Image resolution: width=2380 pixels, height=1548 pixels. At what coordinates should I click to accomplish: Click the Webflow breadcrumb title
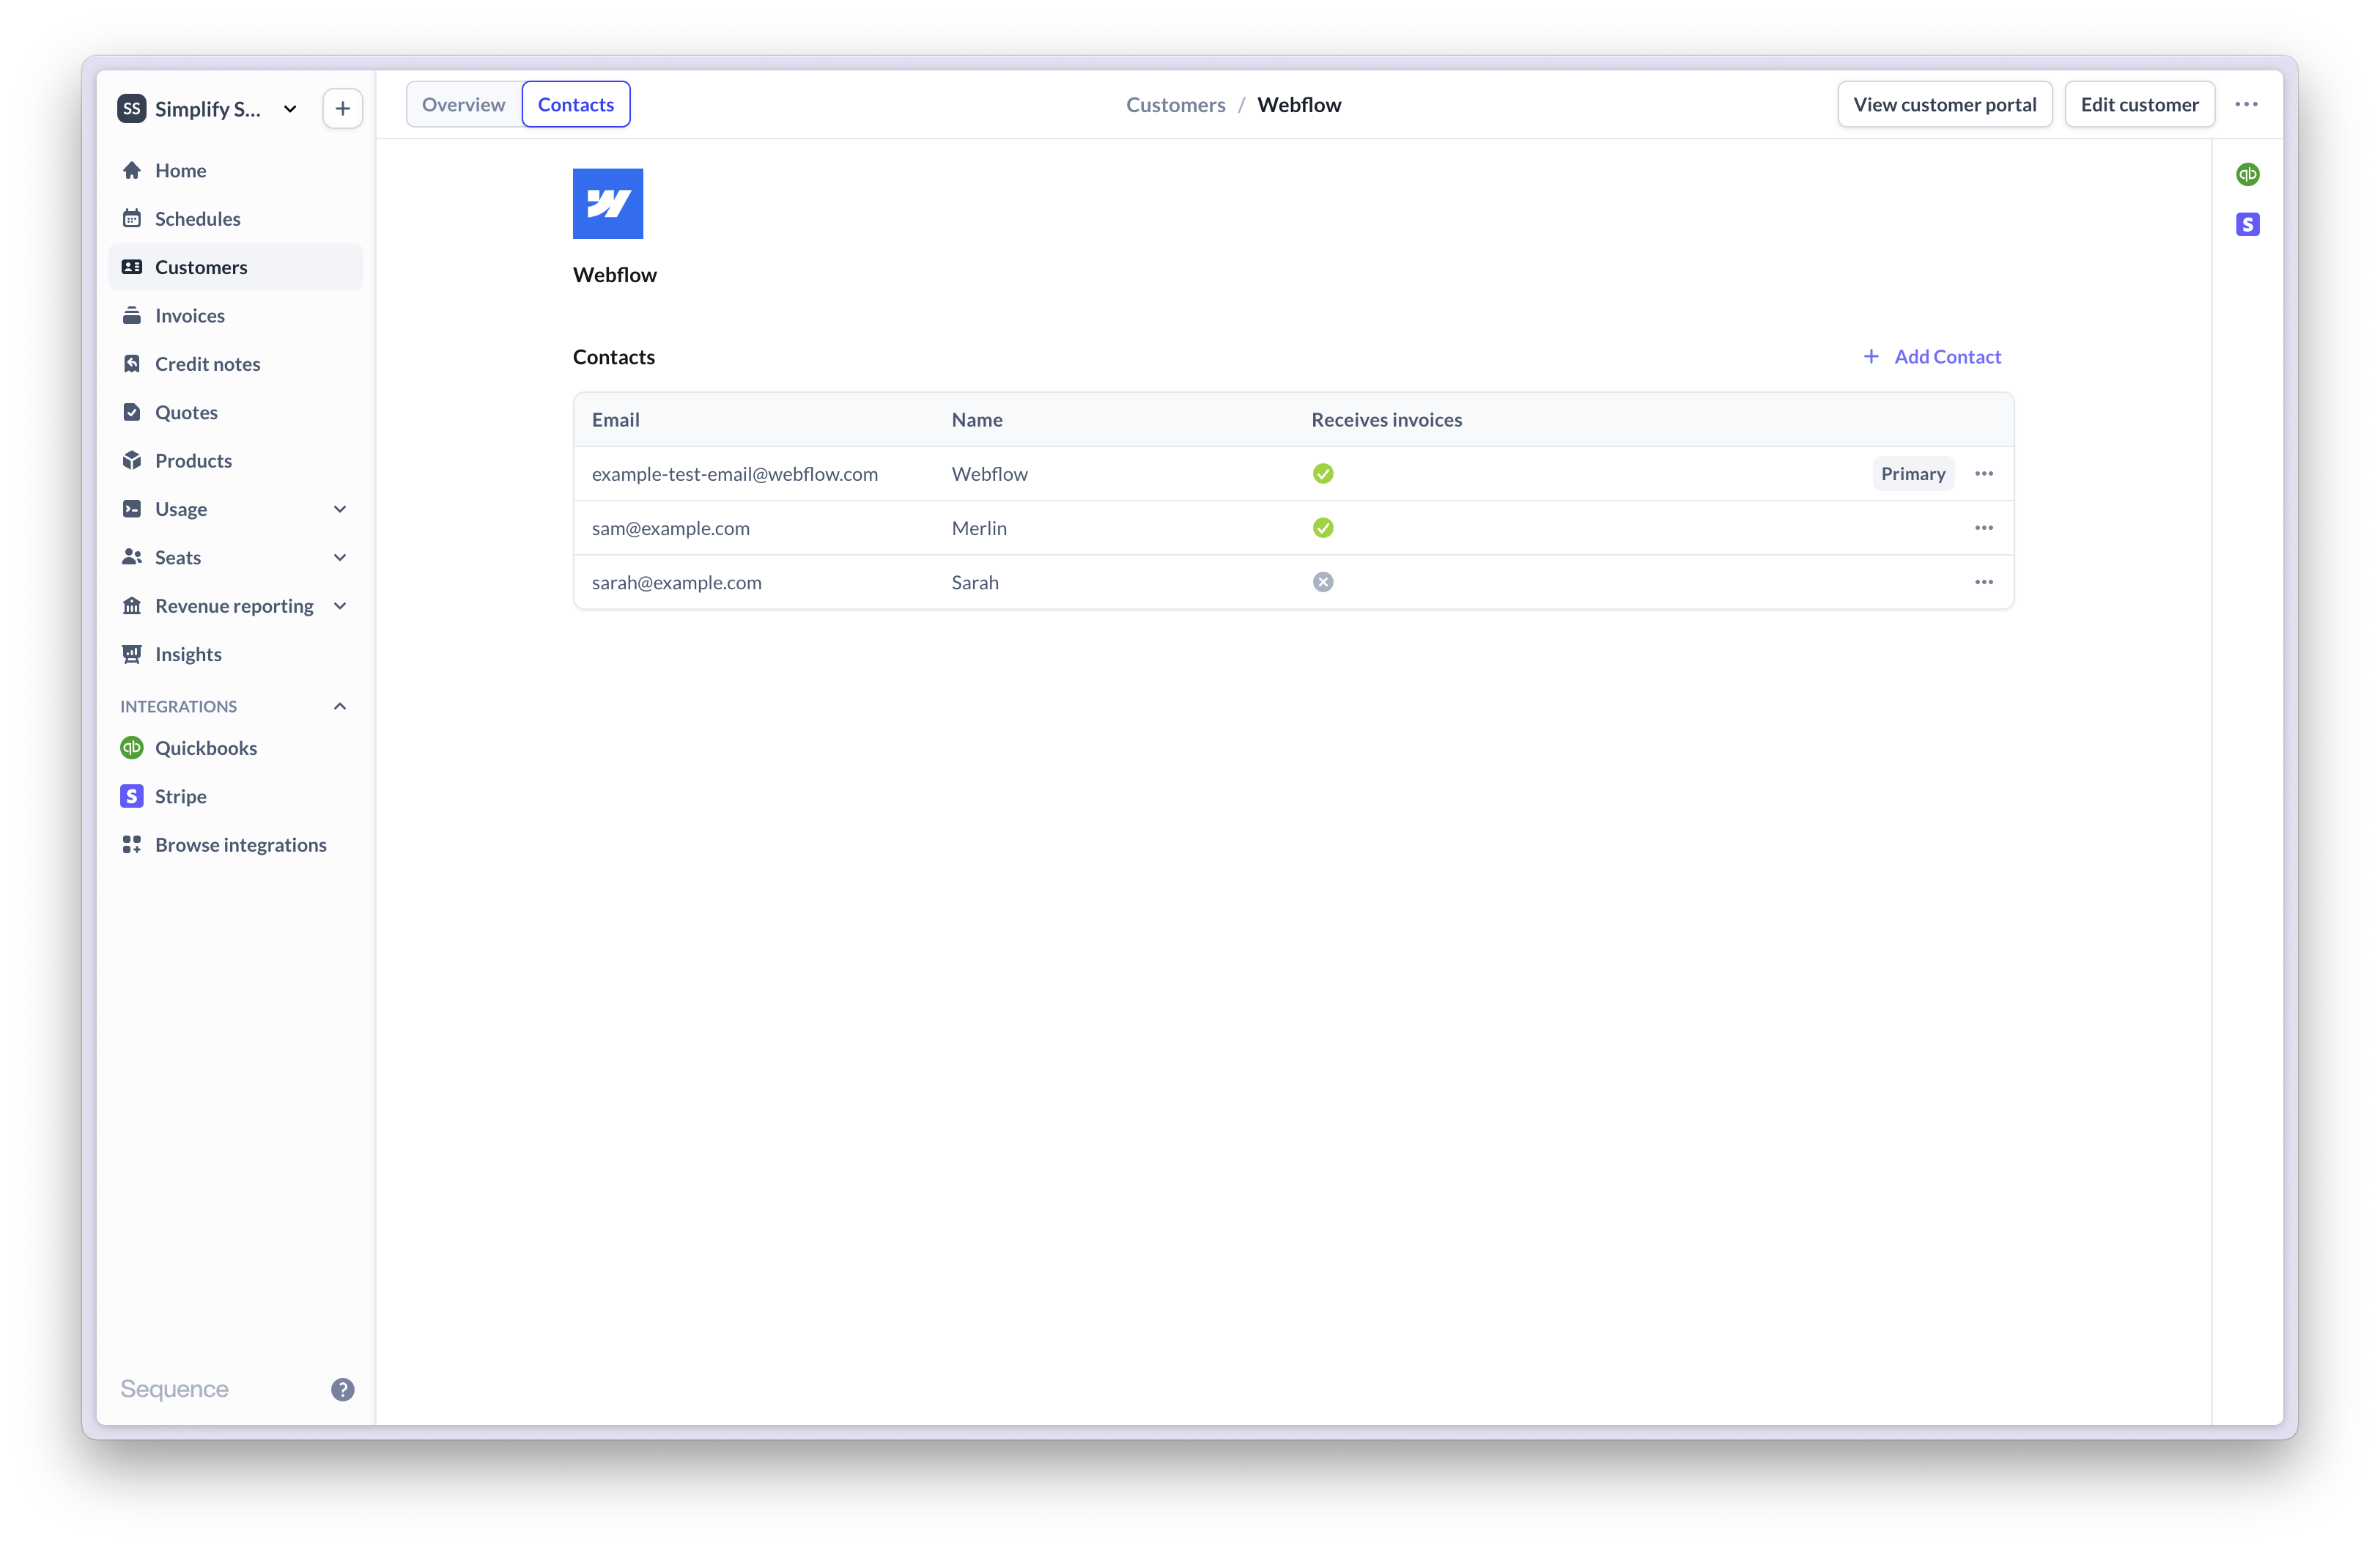(1299, 104)
